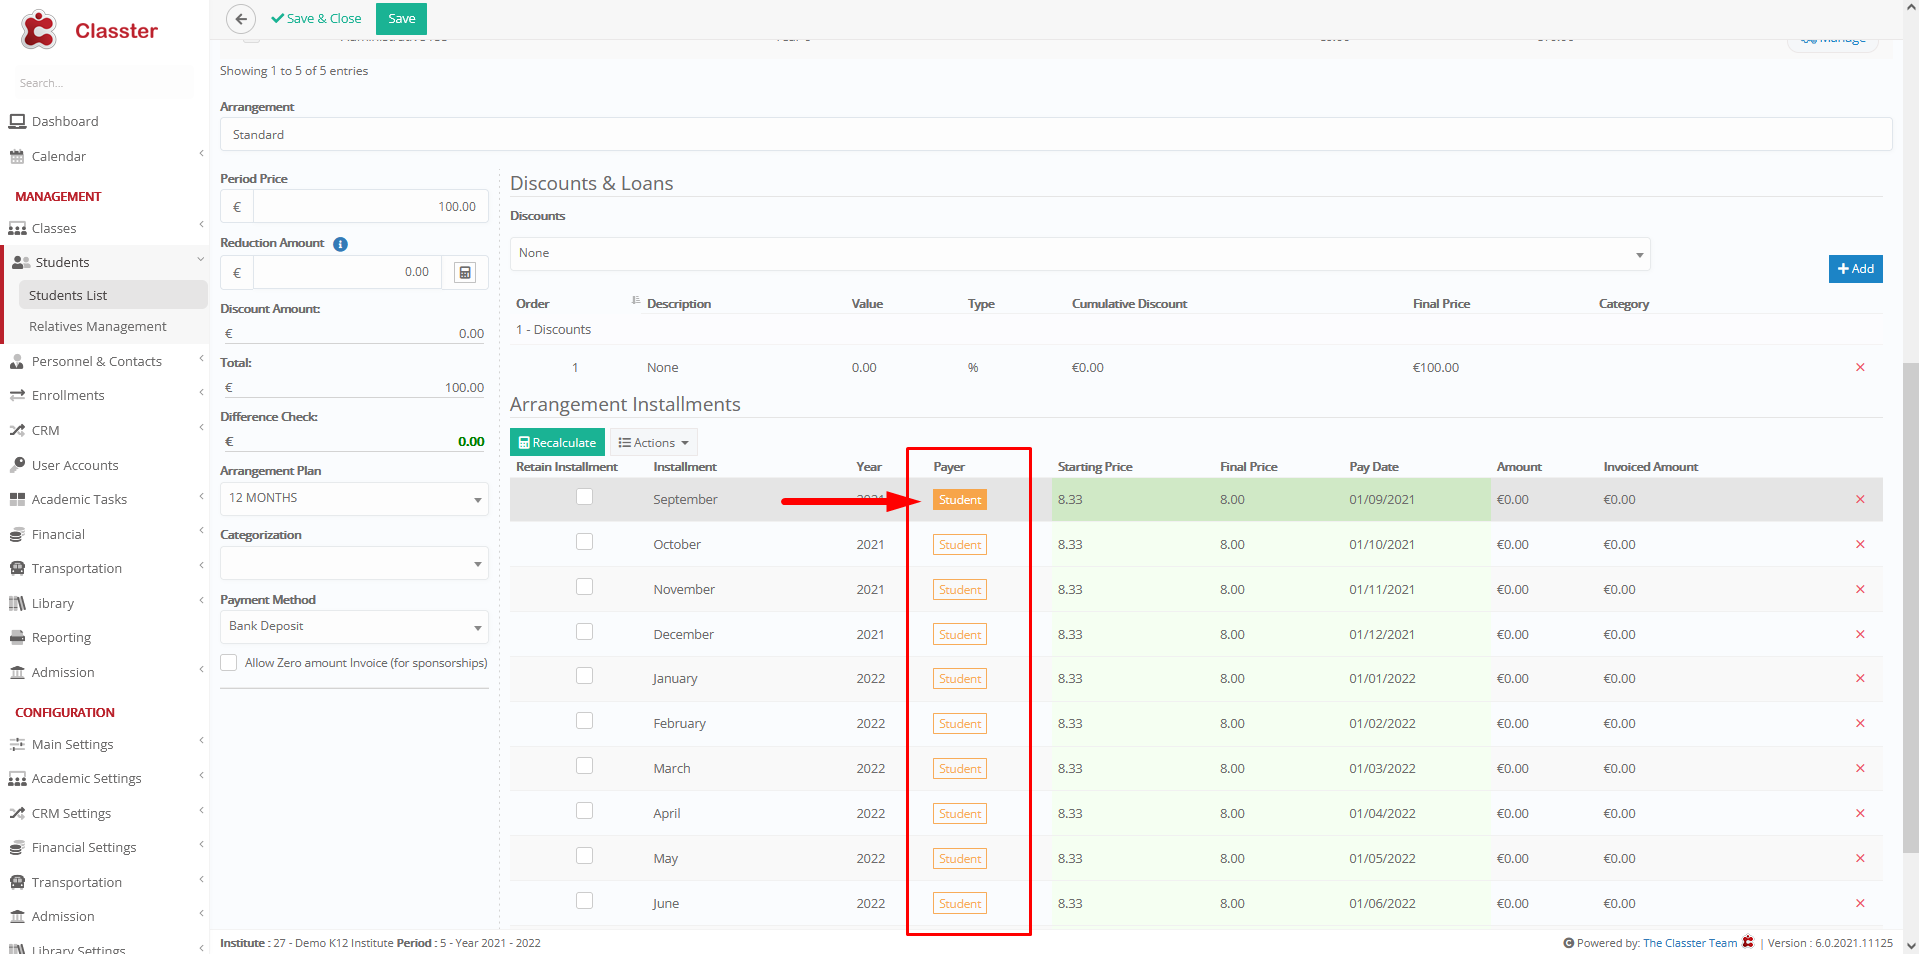Click the Student payer tag for September
The image size is (1919, 954).
tap(960, 500)
